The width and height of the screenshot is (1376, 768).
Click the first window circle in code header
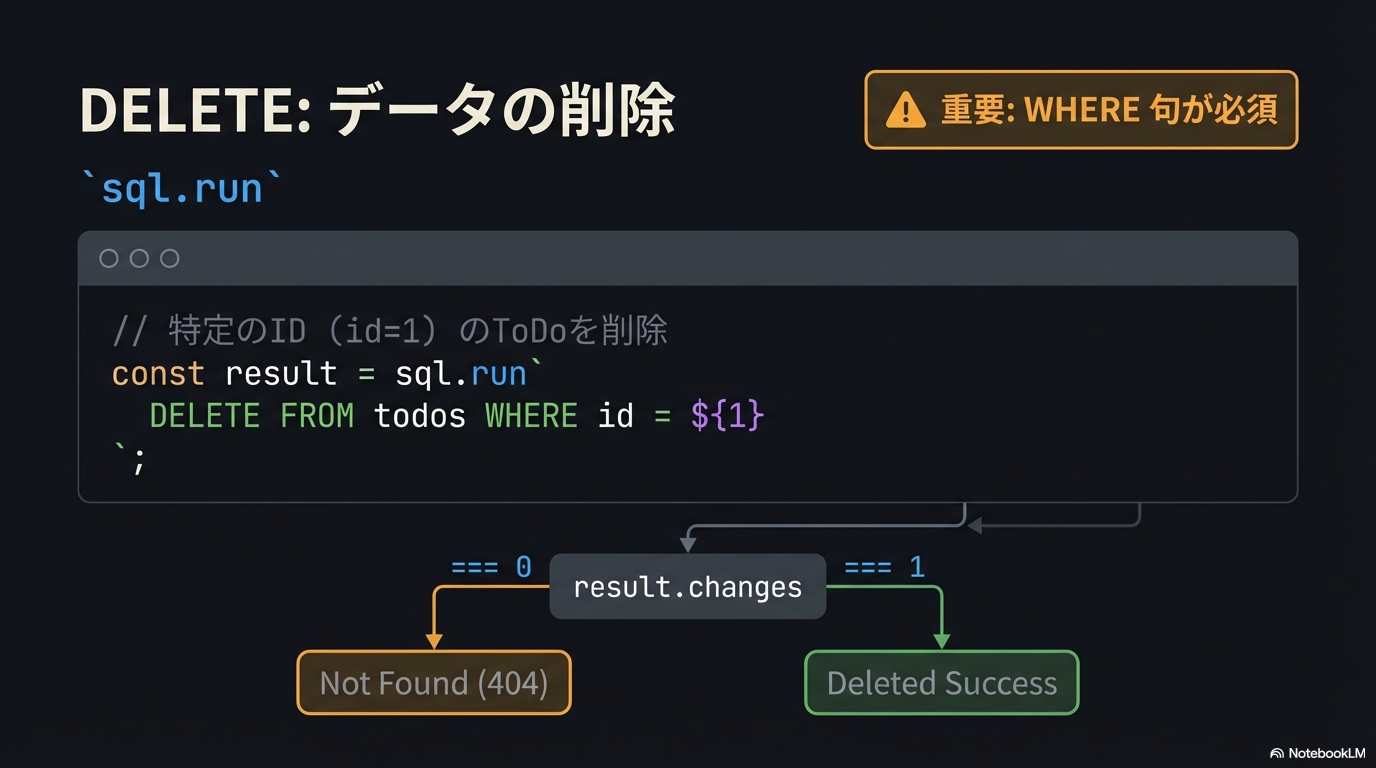click(x=109, y=259)
